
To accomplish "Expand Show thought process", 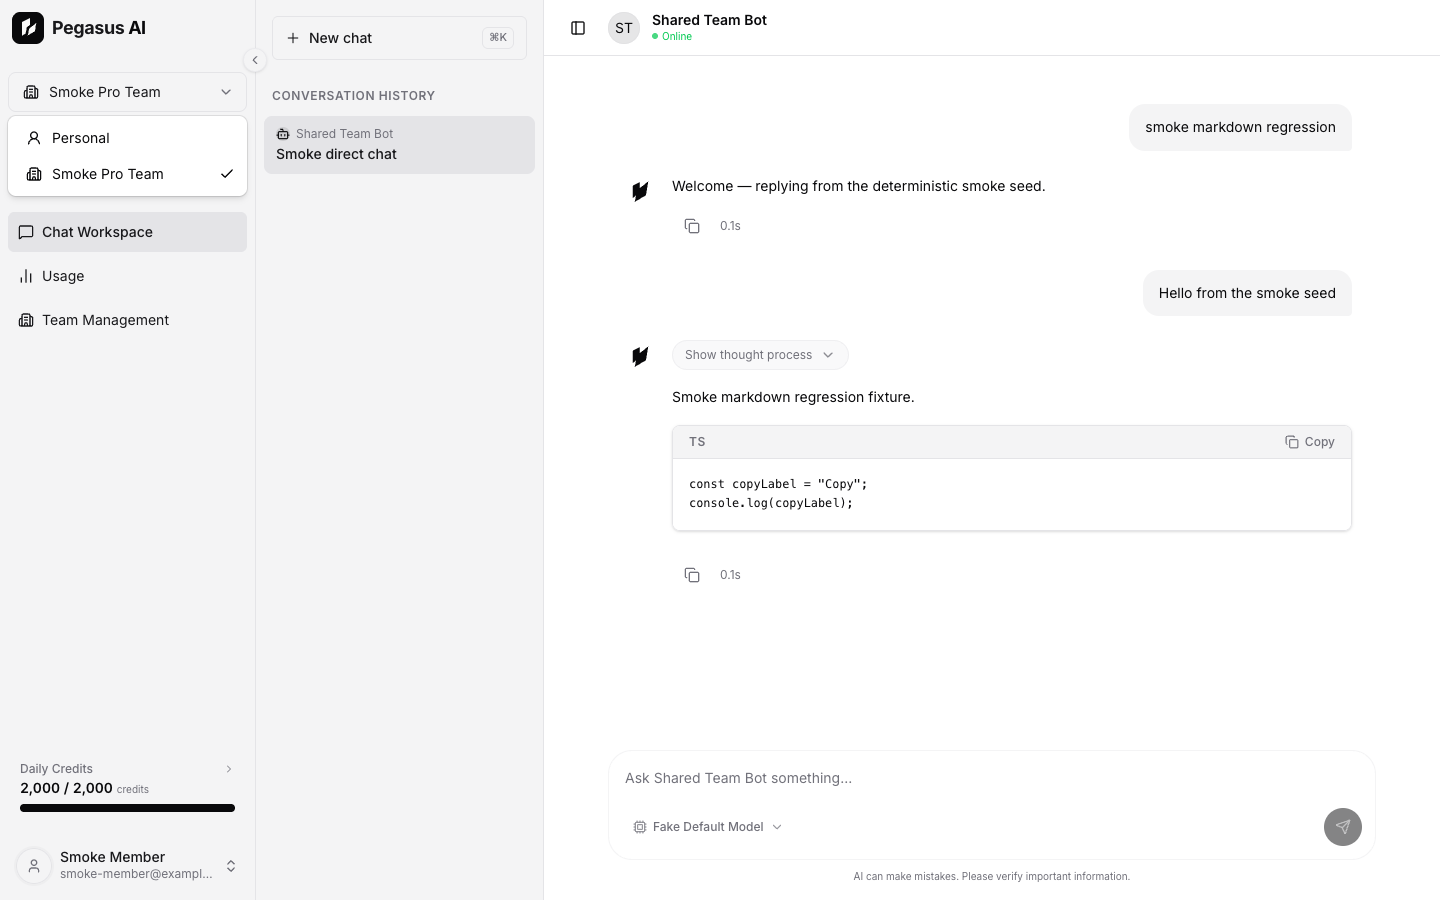I will [x=760, y=355].
